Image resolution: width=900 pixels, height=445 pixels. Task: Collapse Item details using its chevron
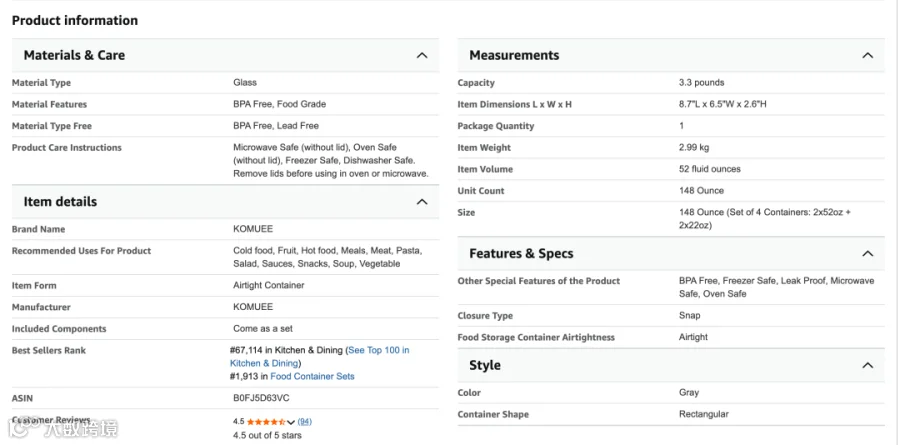pyautogui.click(x=422, y=202)
